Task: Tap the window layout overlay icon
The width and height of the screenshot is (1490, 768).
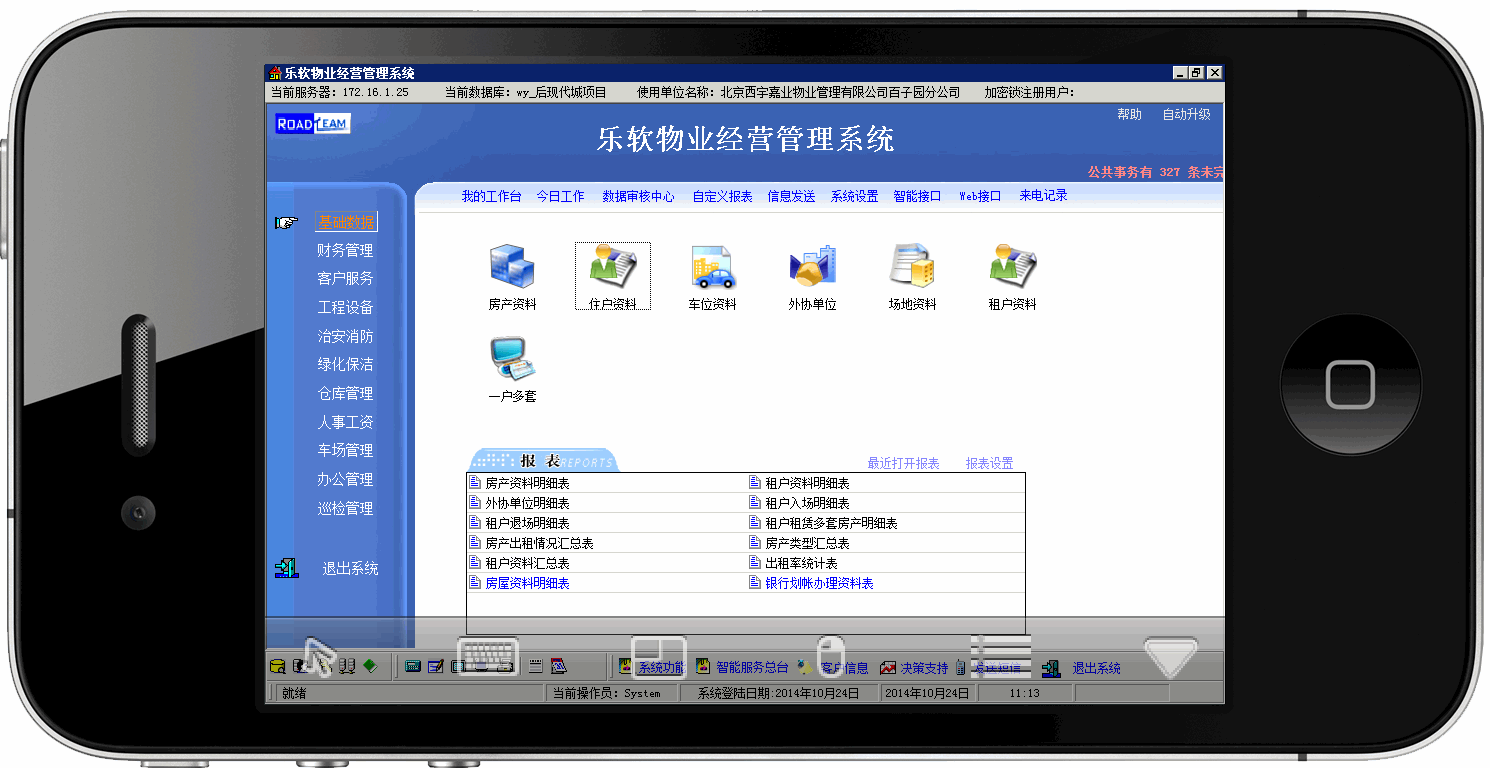Action: point(658,657)
